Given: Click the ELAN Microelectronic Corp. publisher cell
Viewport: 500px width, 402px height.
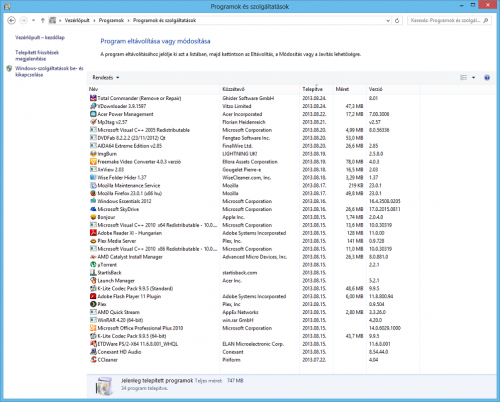Looking at the screenshot, I should (x=253, y=344).
